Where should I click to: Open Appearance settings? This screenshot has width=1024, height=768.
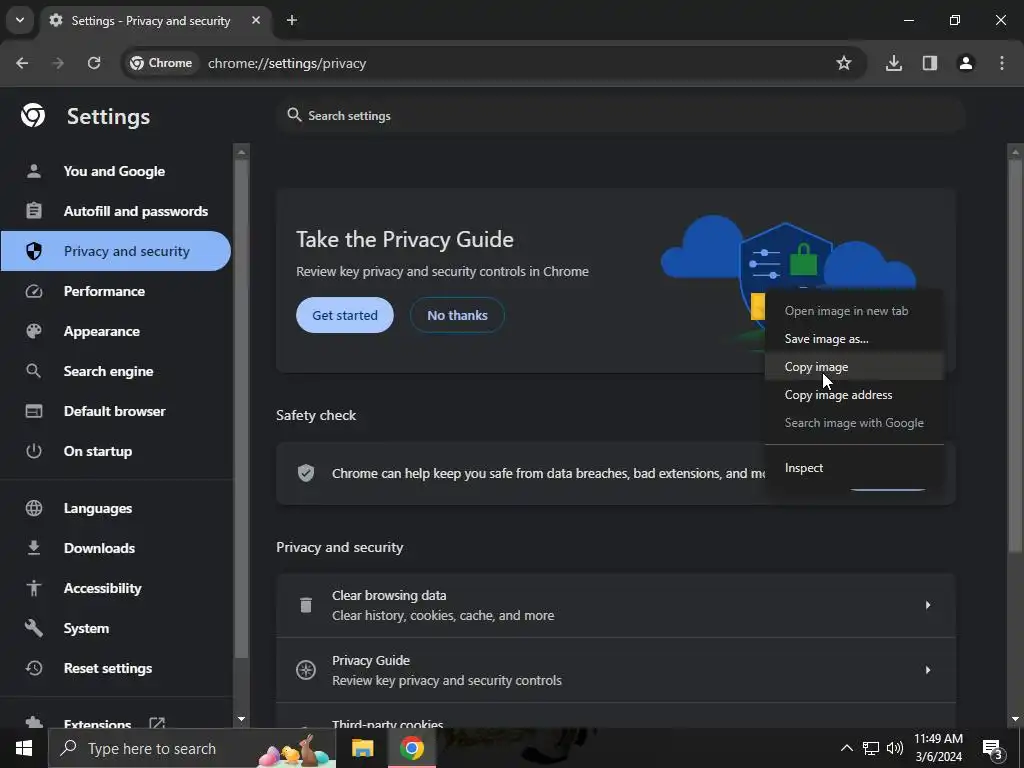[x=116, y=331]
